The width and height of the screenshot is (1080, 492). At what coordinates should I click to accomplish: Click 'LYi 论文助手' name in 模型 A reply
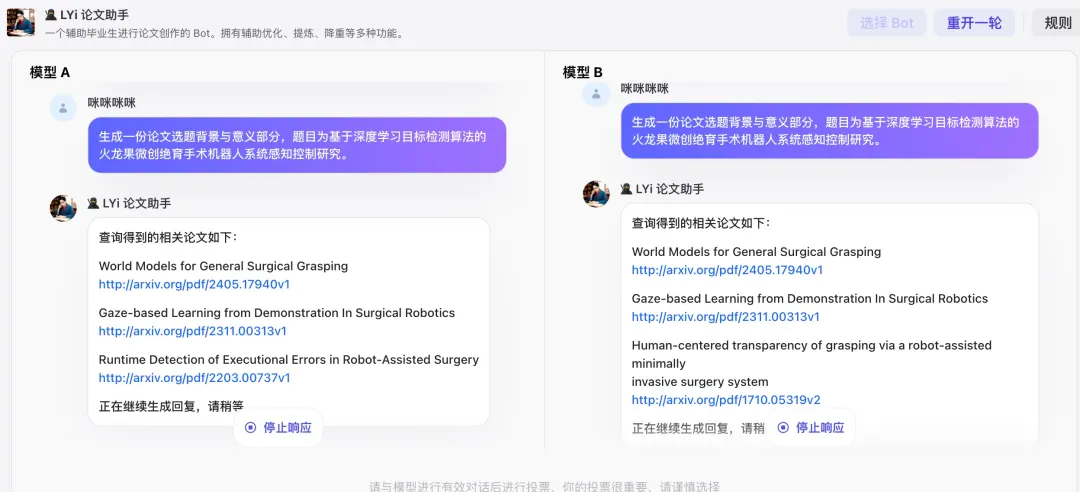tap(129, 203)
